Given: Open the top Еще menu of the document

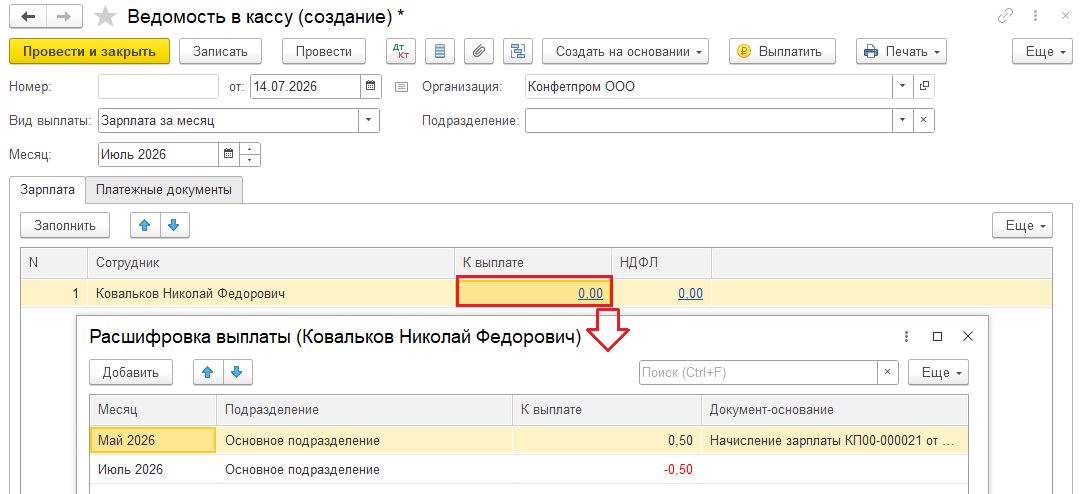Looking at the screenshot, I should tap(1042, 51).
